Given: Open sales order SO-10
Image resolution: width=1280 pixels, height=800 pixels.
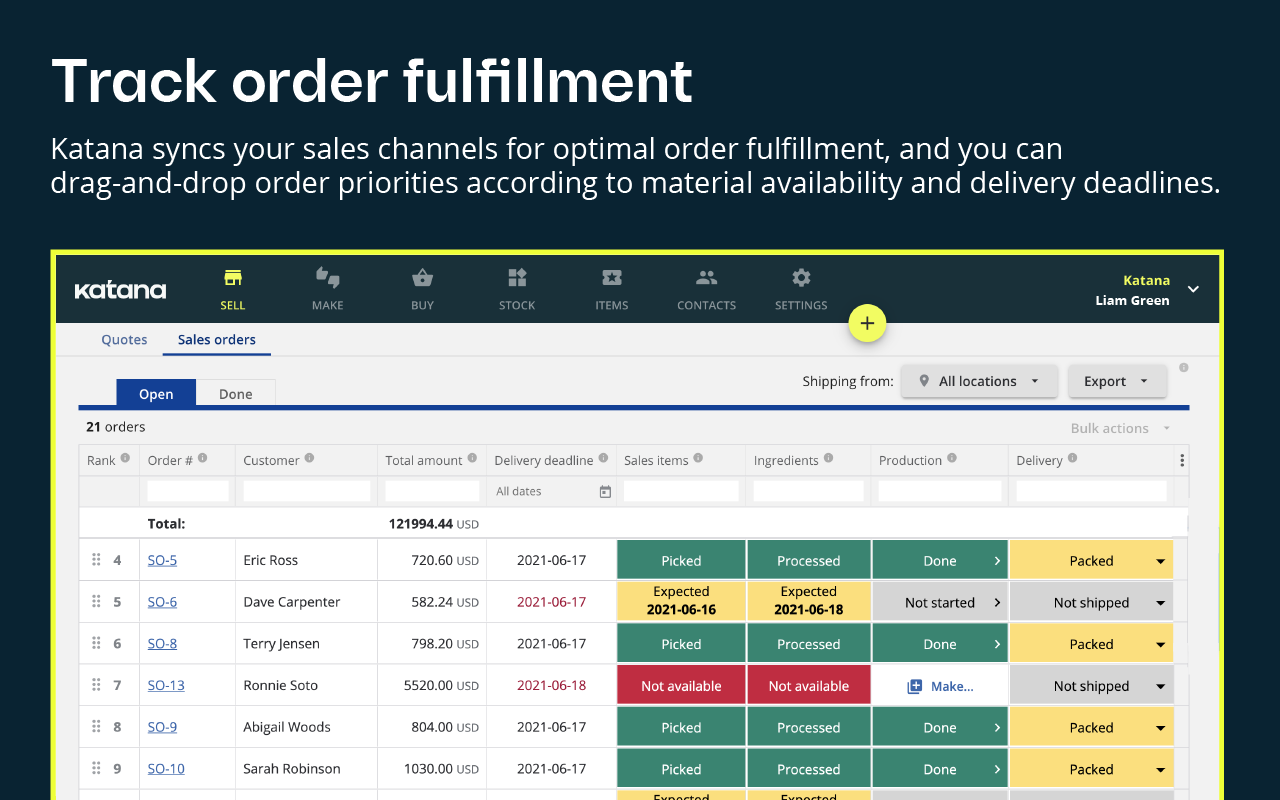Looking at the screenshot, I should [x=166, y=769].
